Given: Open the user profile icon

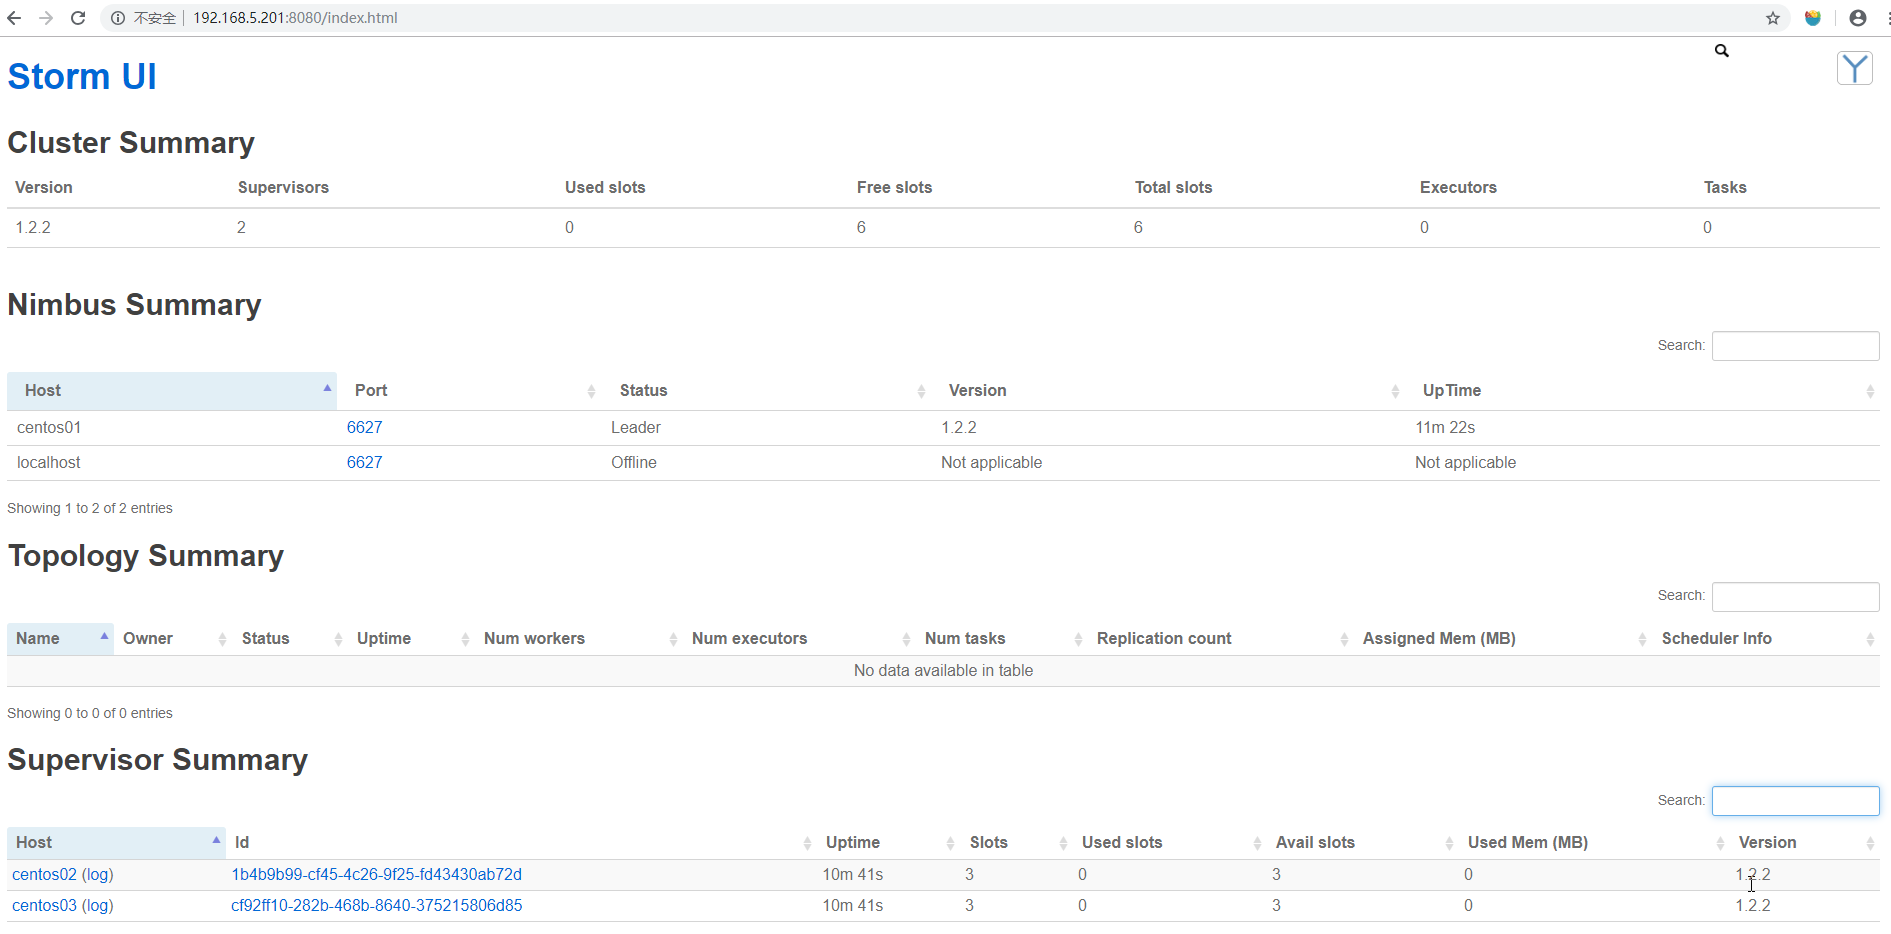Looking at the screenshot, I should coord(1858,18).
